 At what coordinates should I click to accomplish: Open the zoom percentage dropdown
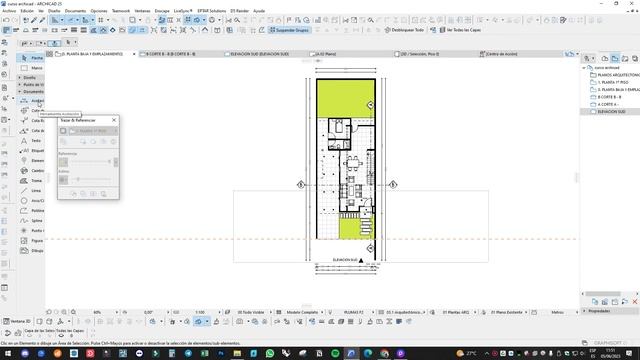point(117,312)
